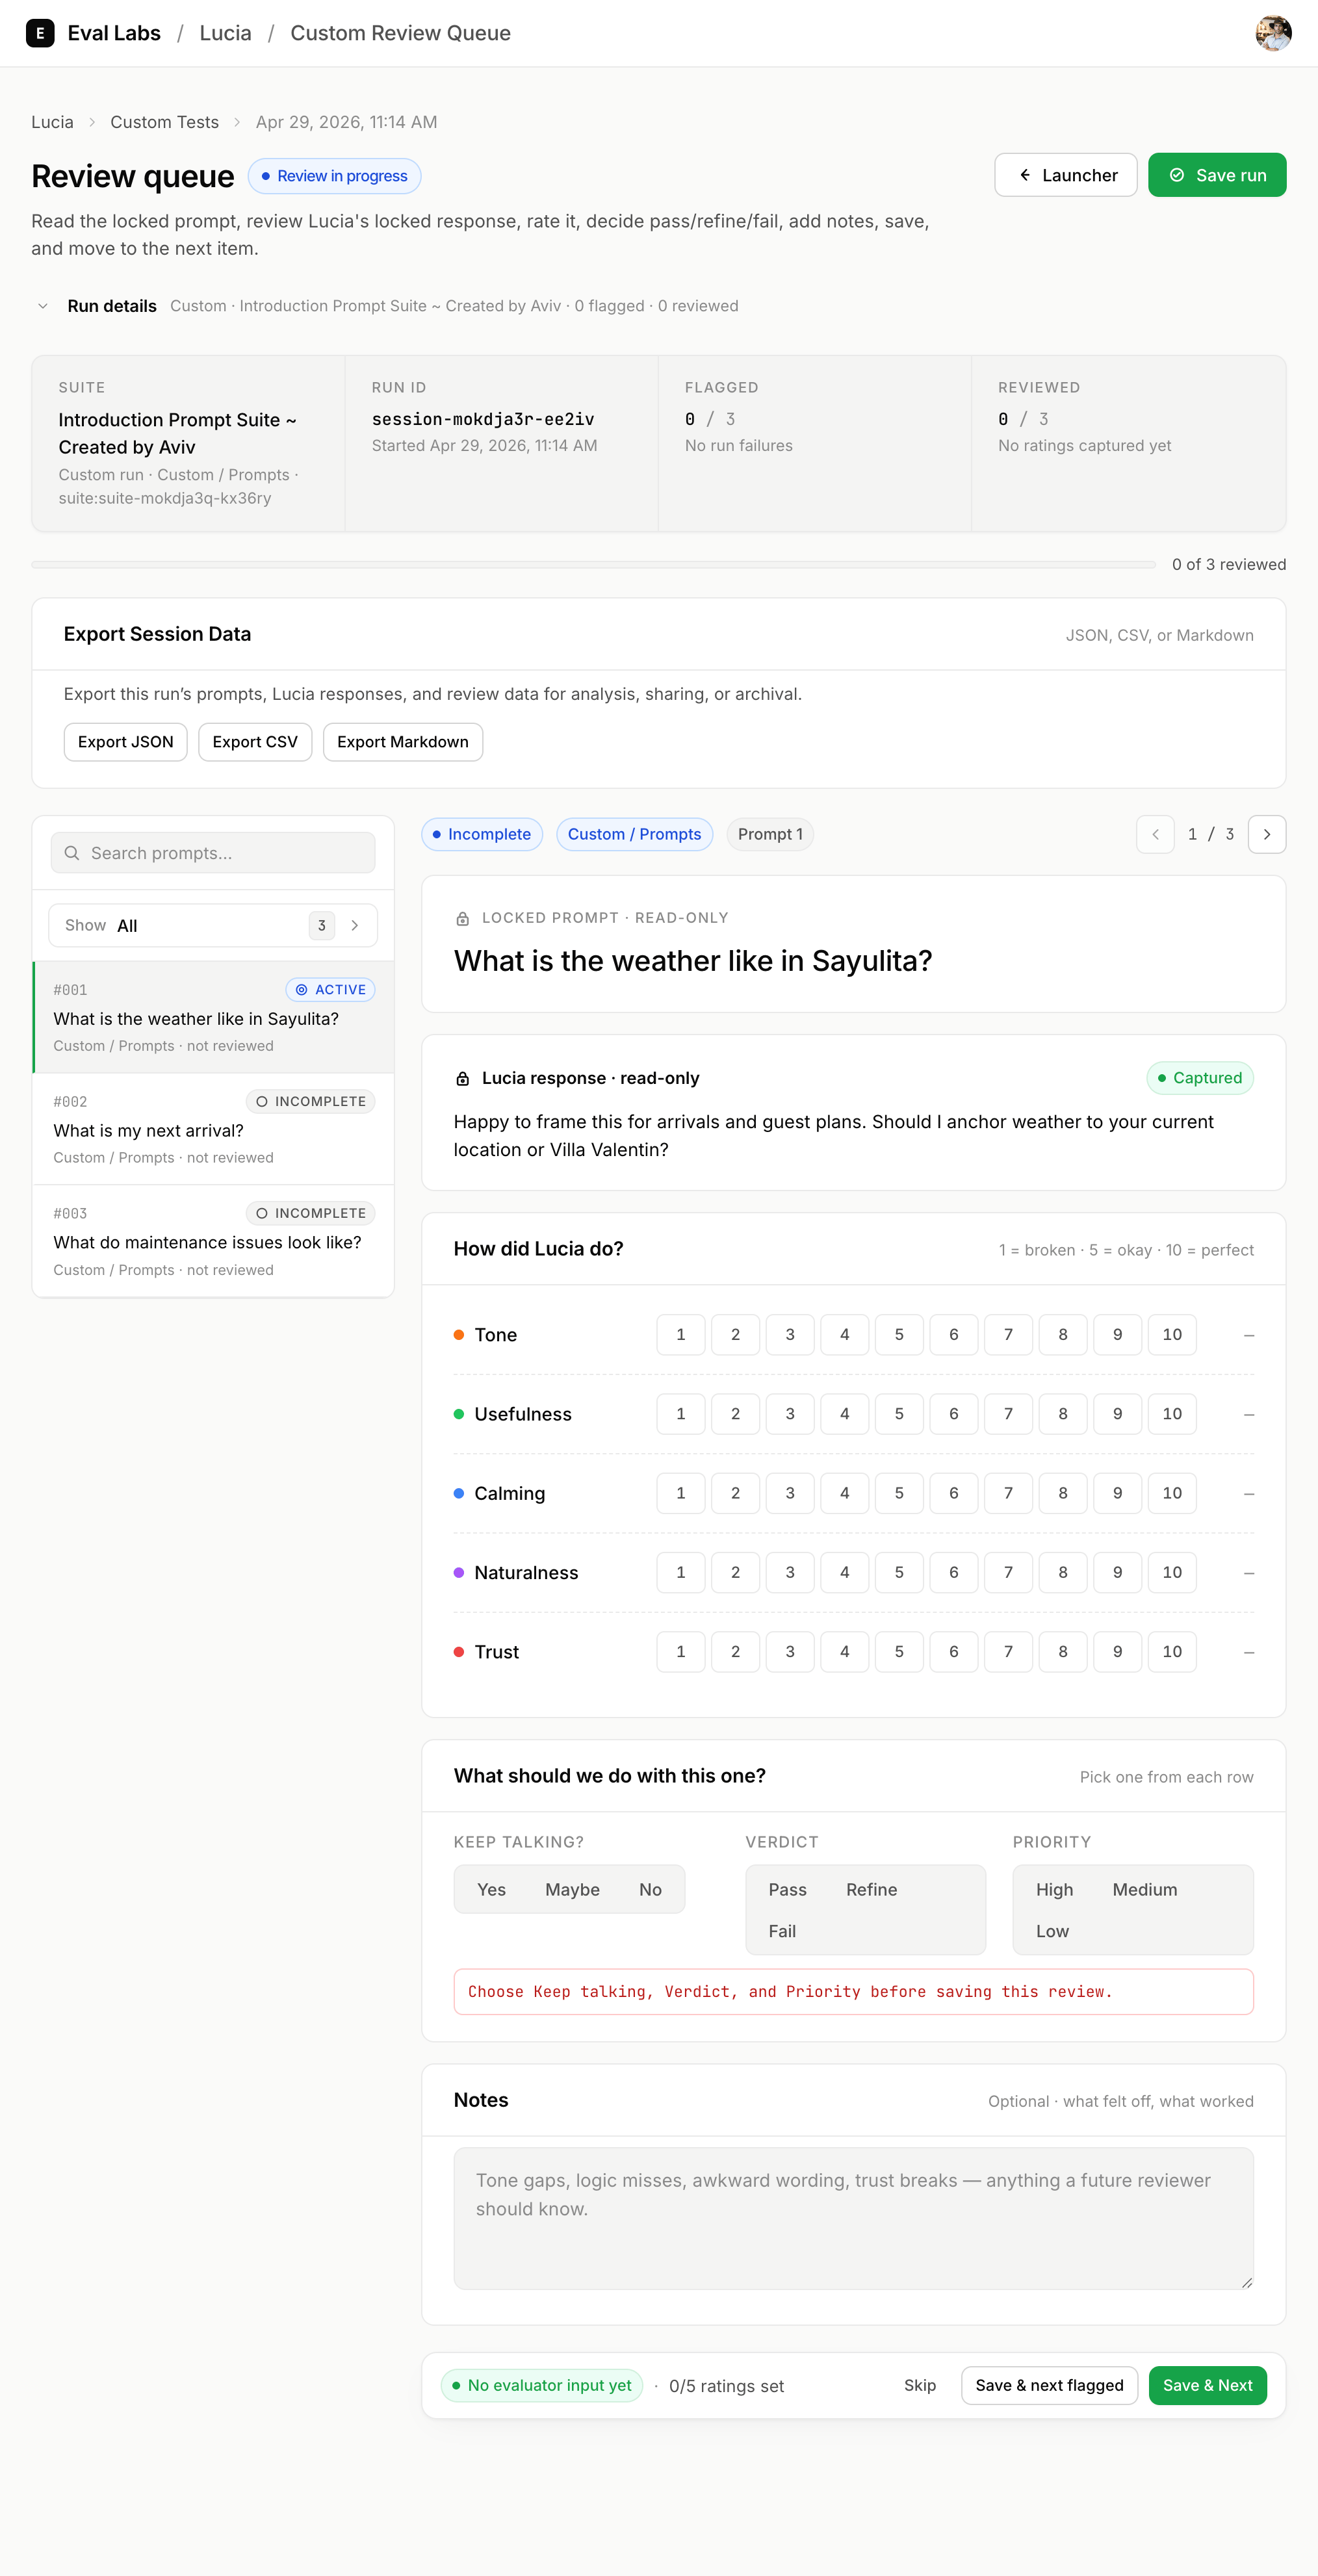Export session as JSON

click(x=125, y=742)
